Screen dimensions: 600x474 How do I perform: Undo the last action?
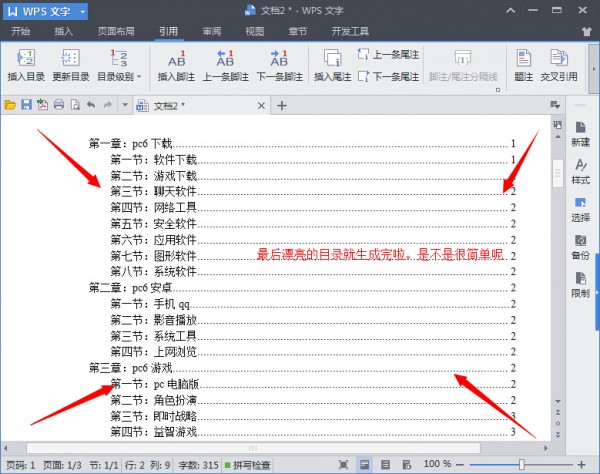[91, 105]
